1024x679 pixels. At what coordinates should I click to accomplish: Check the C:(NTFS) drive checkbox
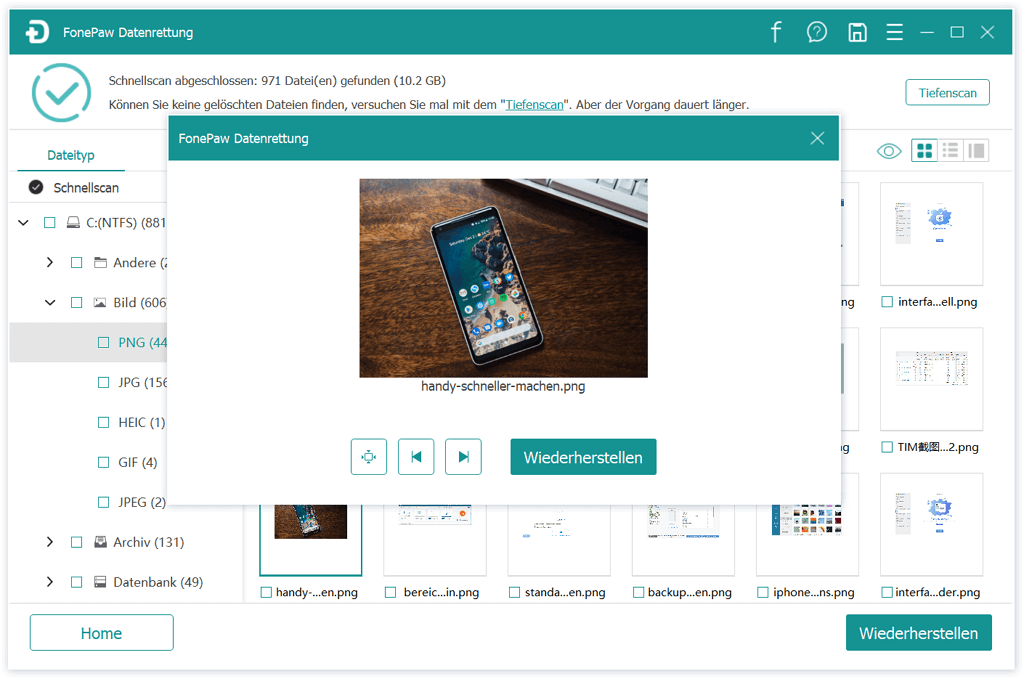tap(50, 223)
